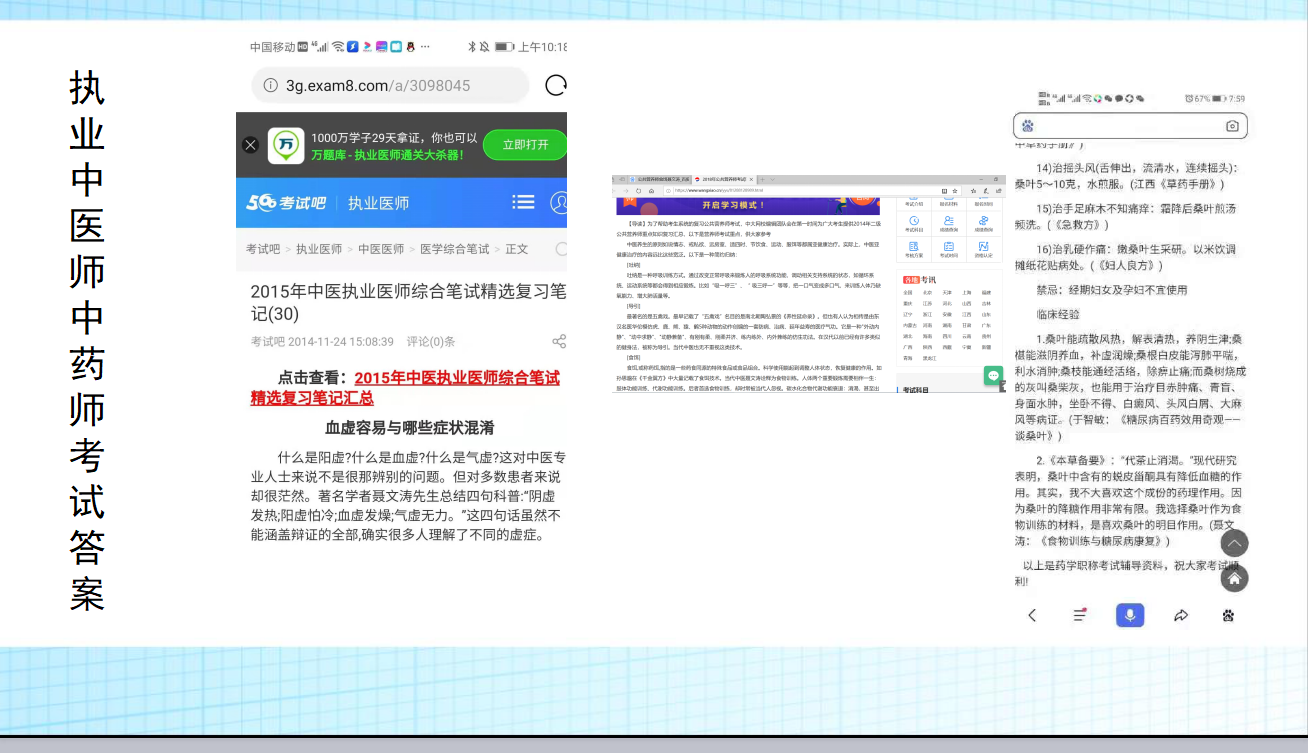Tap the round home floating button

[1234, 578]
